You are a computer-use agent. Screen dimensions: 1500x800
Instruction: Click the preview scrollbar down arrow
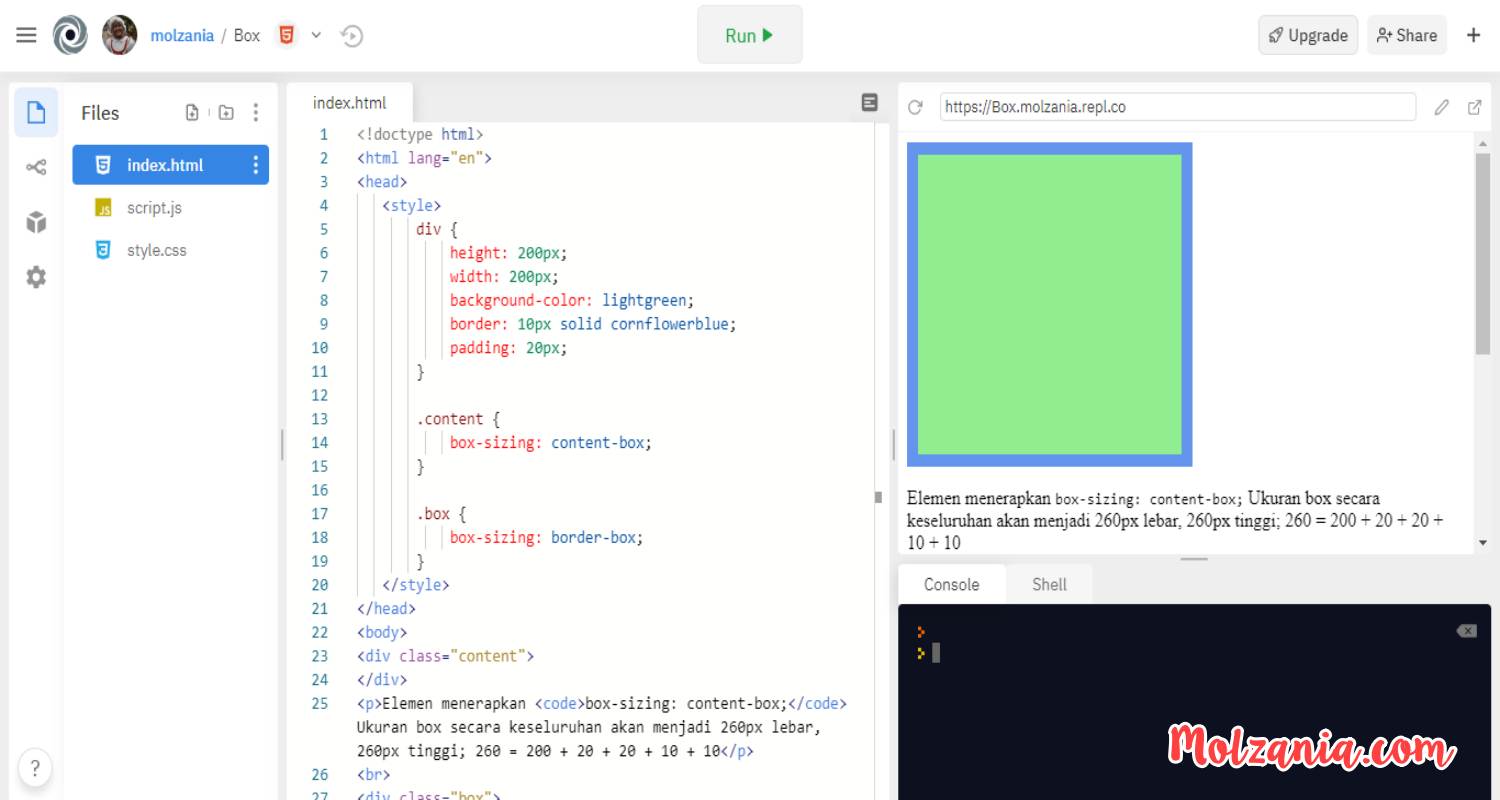1483,543
